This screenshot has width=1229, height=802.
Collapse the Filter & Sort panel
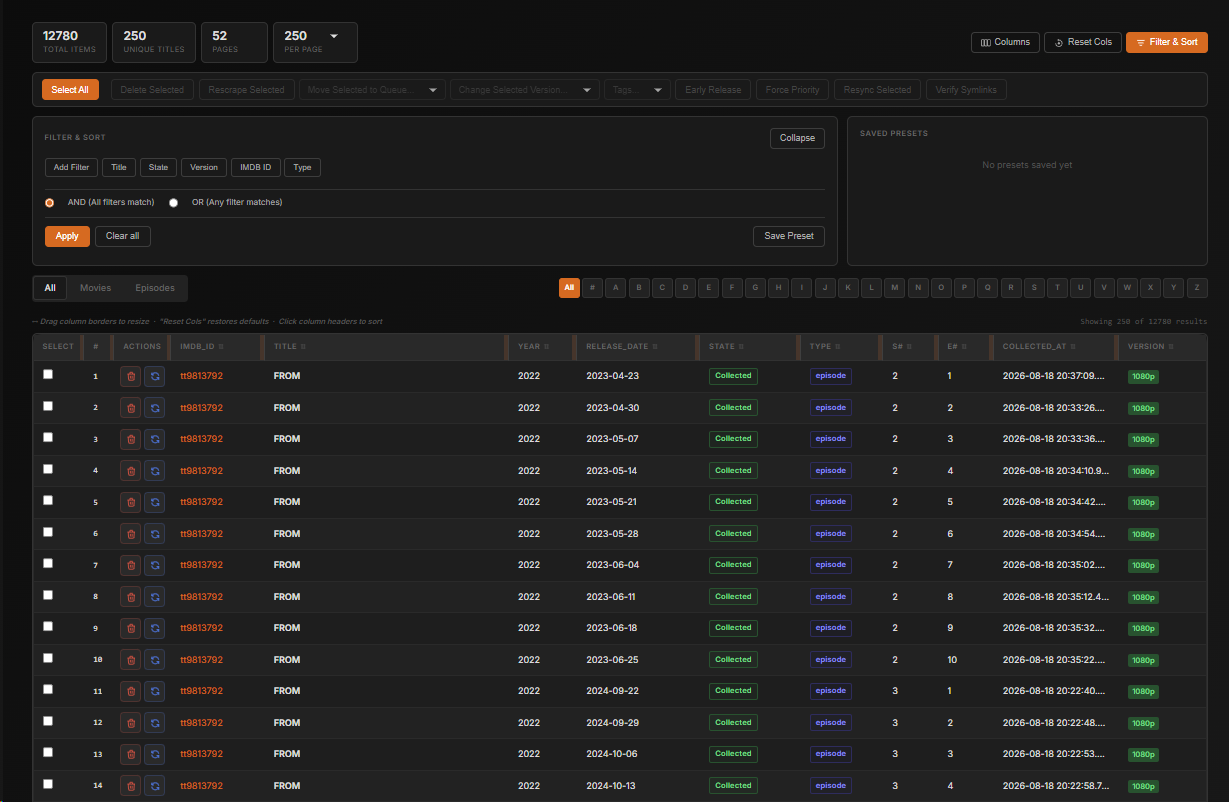797,138
